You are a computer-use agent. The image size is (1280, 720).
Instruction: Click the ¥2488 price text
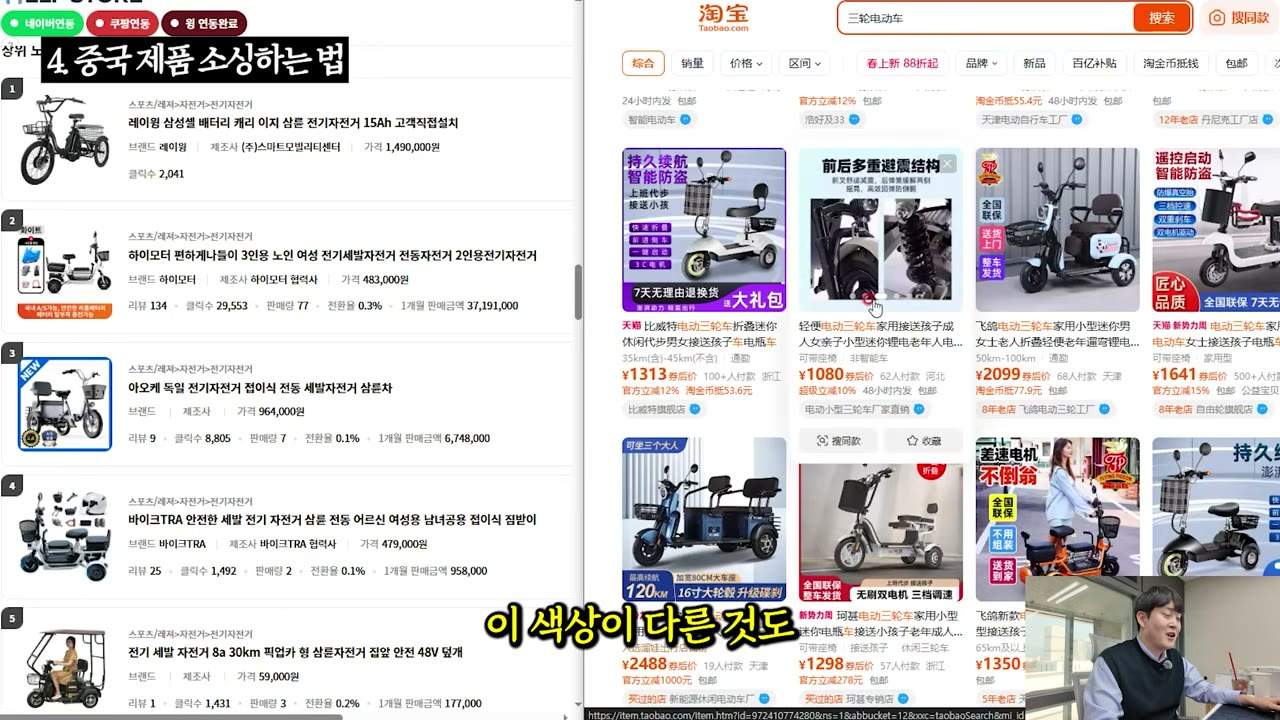pyautogui.click(x=644, y=664)
